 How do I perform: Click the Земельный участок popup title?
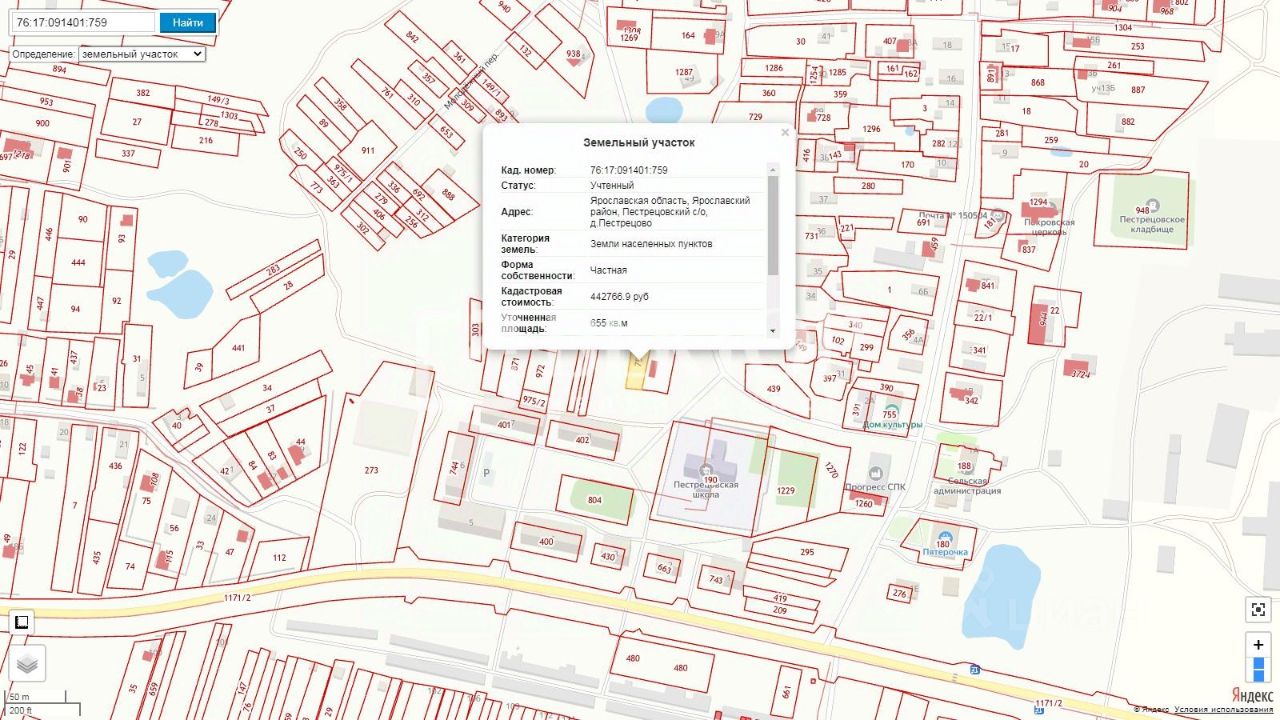click(639, 142)
